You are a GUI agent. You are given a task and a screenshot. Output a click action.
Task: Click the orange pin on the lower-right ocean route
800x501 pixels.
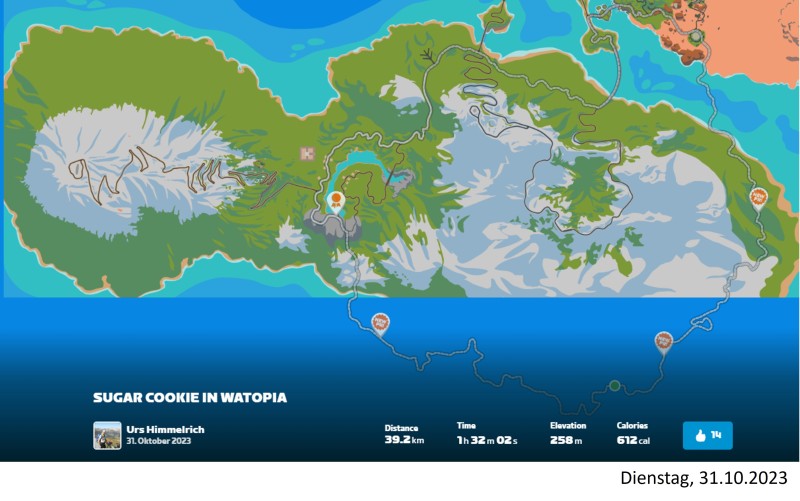[664, 340]
